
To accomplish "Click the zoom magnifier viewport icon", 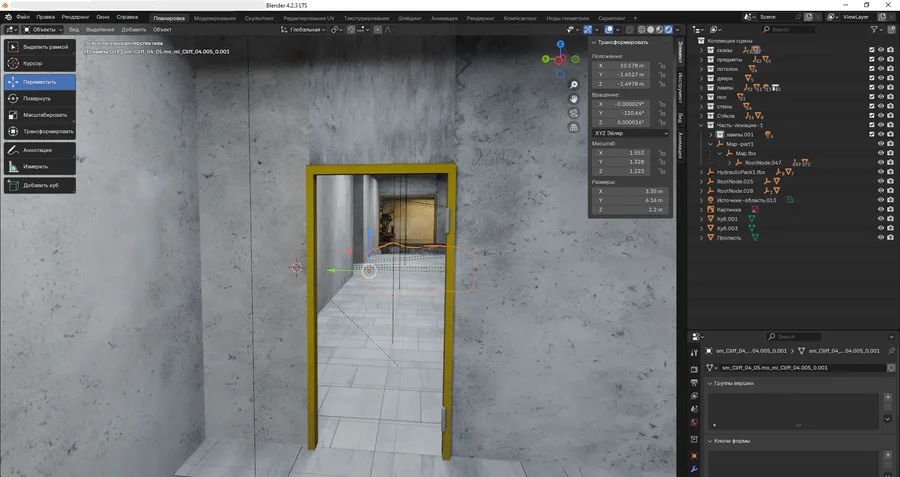I will pyautogui.click(x=573, y=85).
